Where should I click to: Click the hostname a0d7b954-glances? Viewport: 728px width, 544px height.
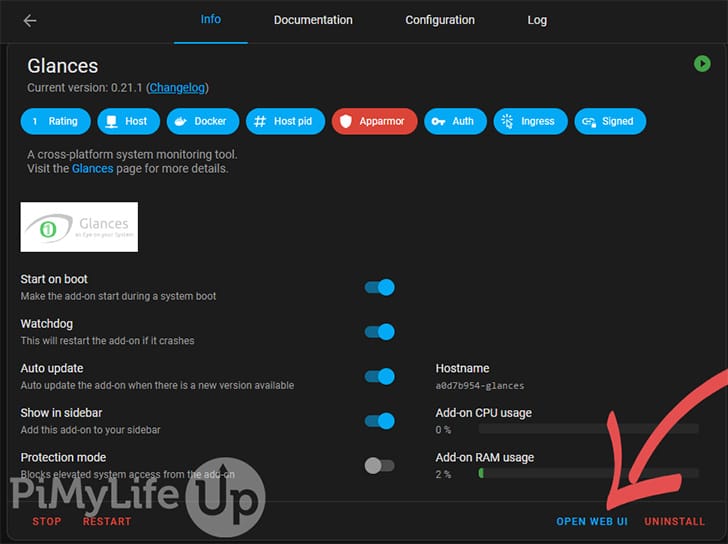(480, 386)
